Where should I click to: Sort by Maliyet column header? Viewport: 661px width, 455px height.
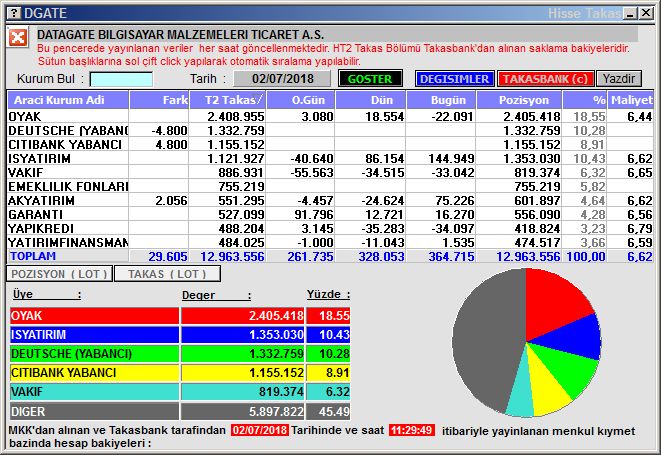pos(631,100)
